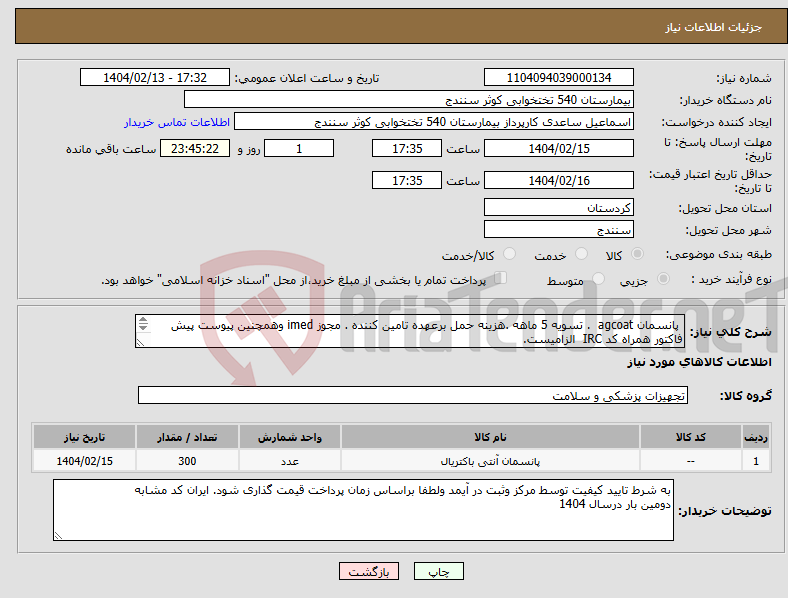Select the کالا radio button

637,254
